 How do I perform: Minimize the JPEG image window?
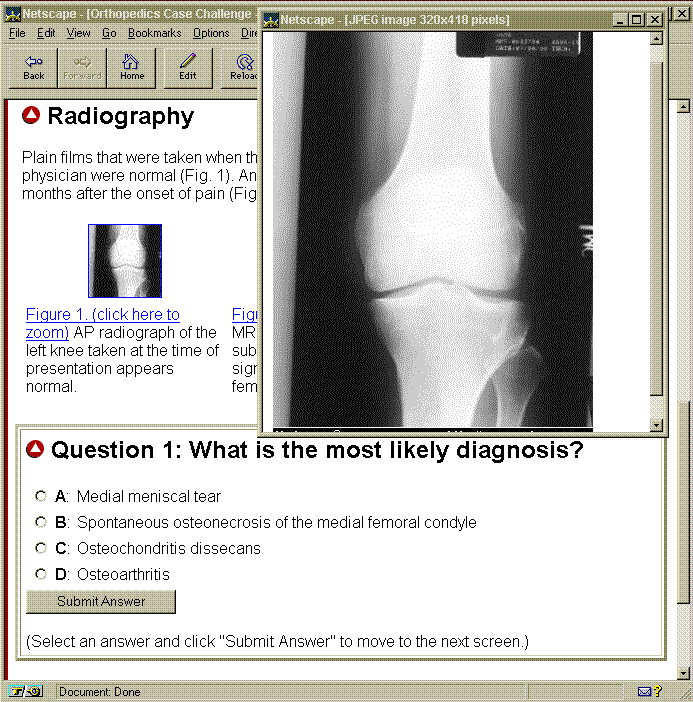click(620, 20)
